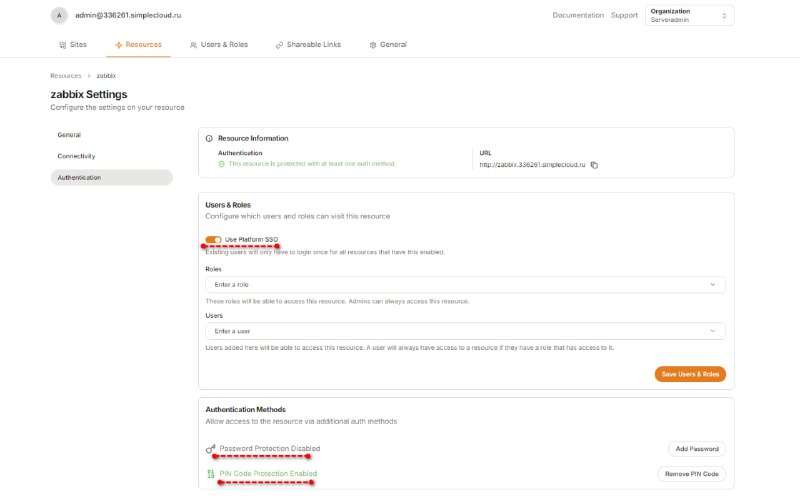800x499 pixels.
Task: Click the General tab gear icon
Action: tap(373, 45)
